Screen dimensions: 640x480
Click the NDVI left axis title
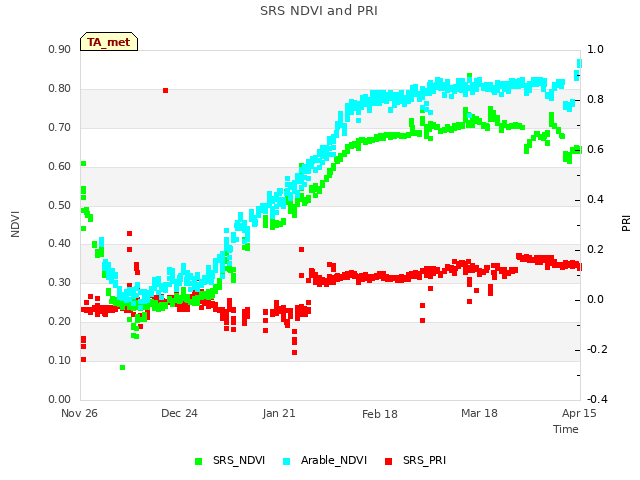15,224
